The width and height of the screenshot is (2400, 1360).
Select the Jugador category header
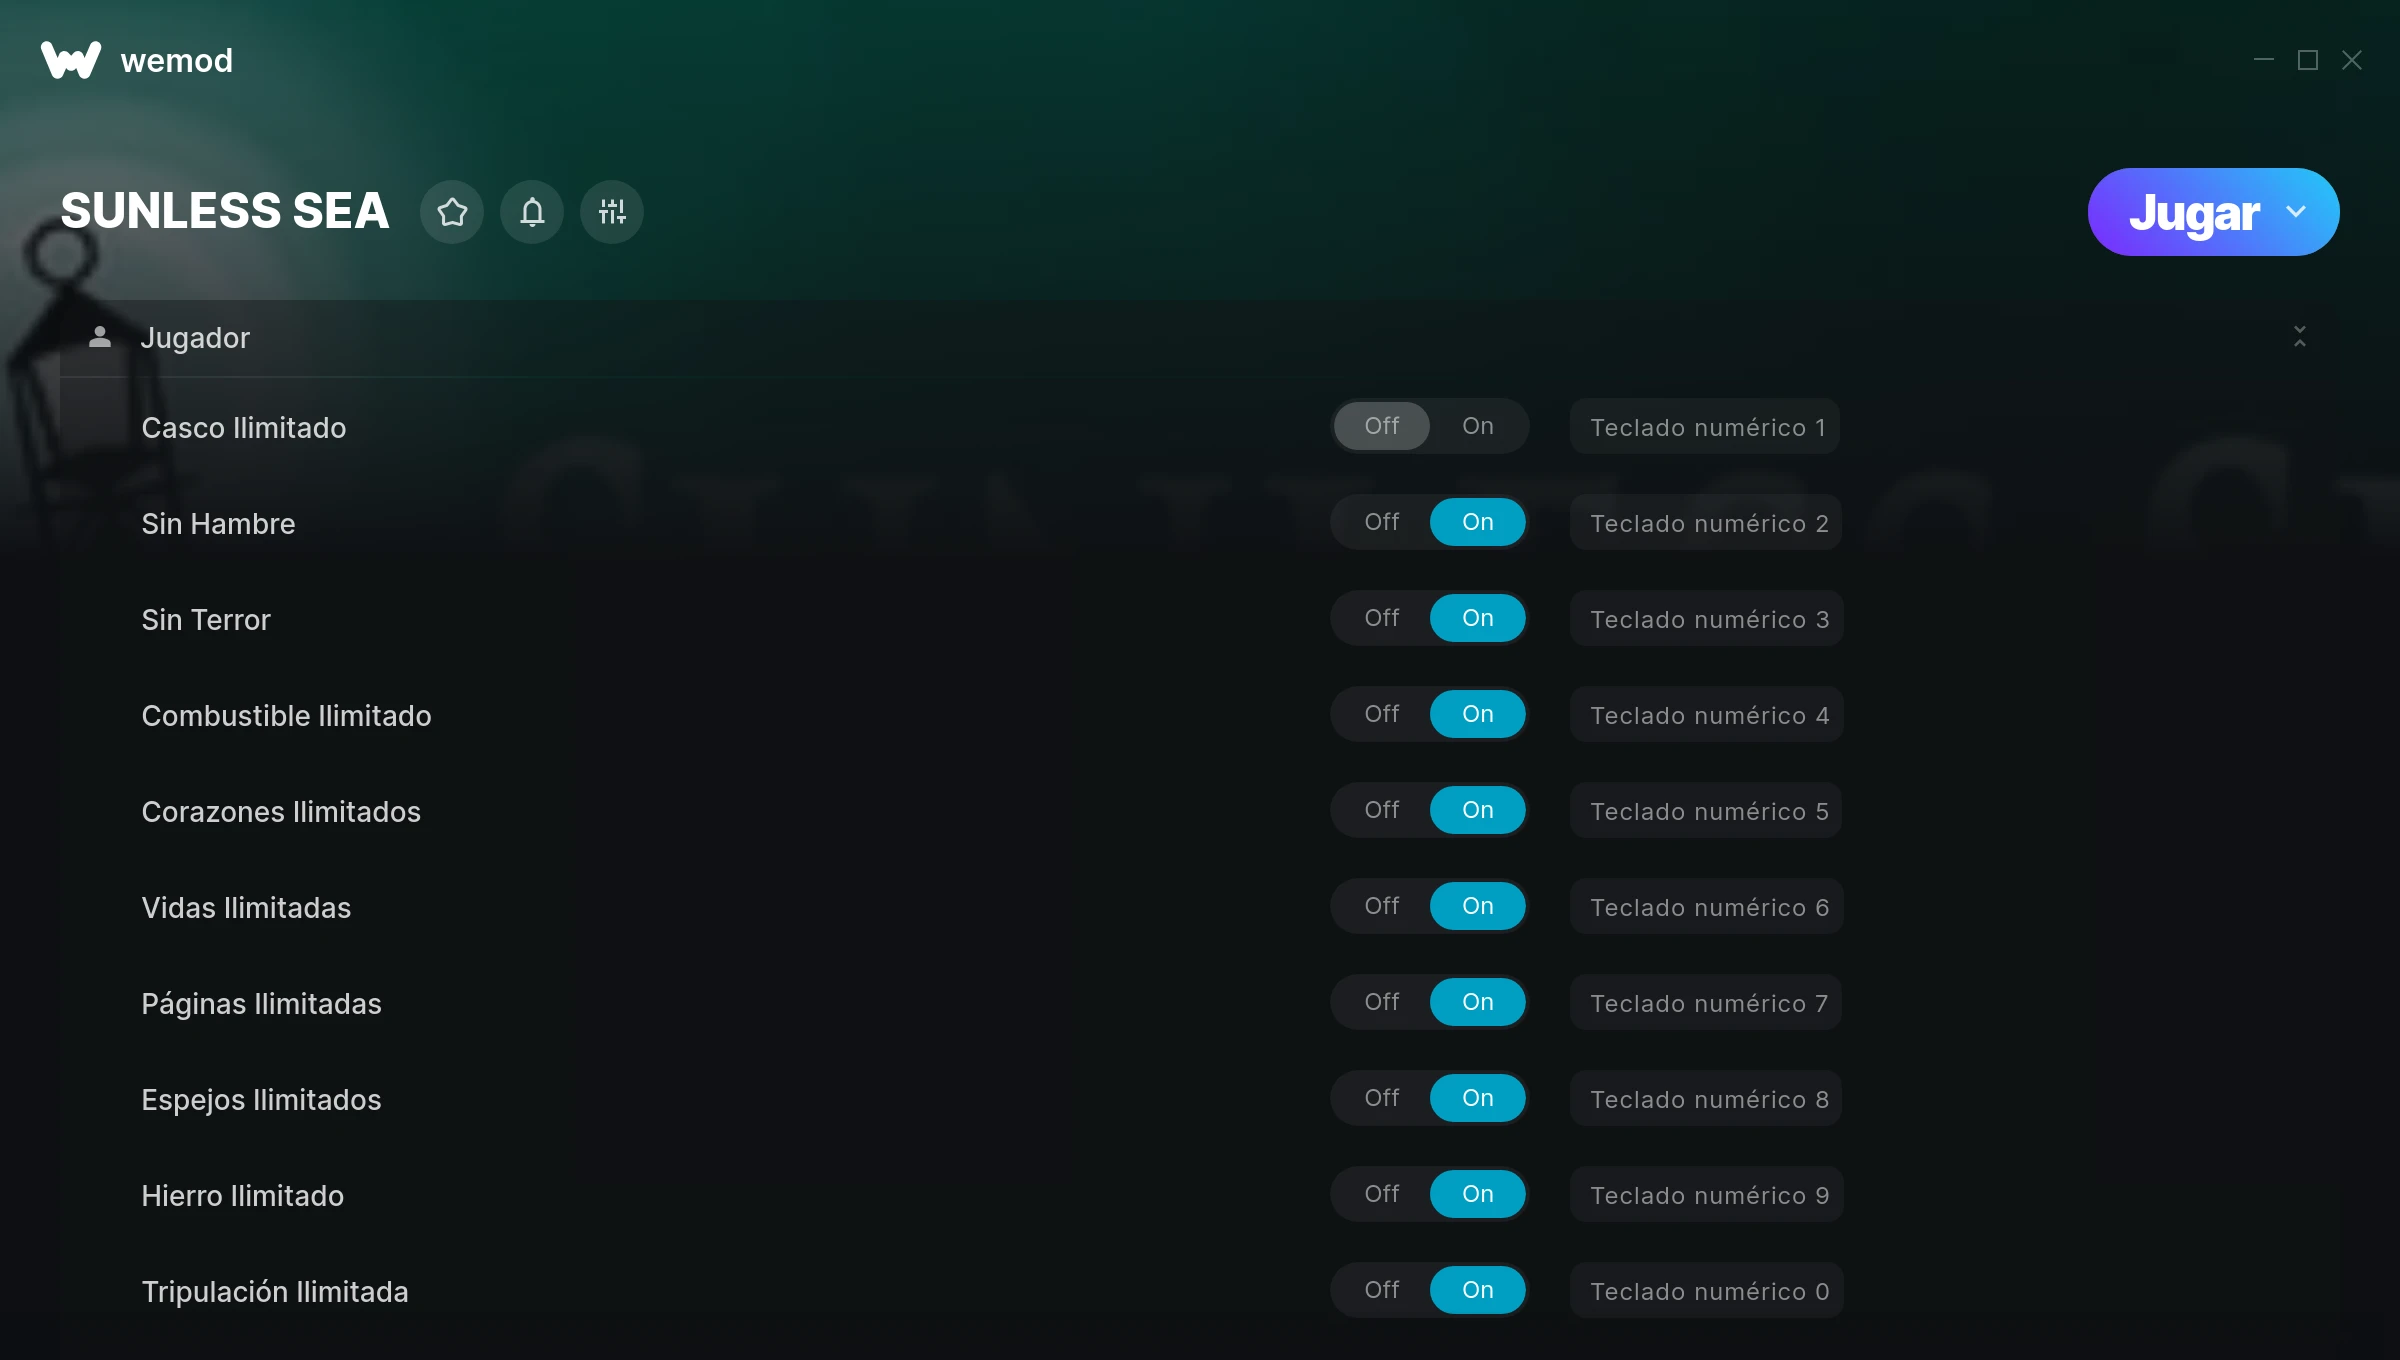coord(1200,338)
